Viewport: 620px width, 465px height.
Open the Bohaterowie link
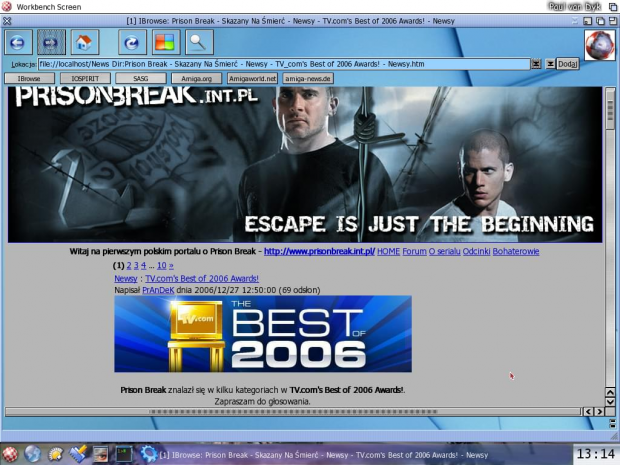pyautogui.click(x=516, y=251)
